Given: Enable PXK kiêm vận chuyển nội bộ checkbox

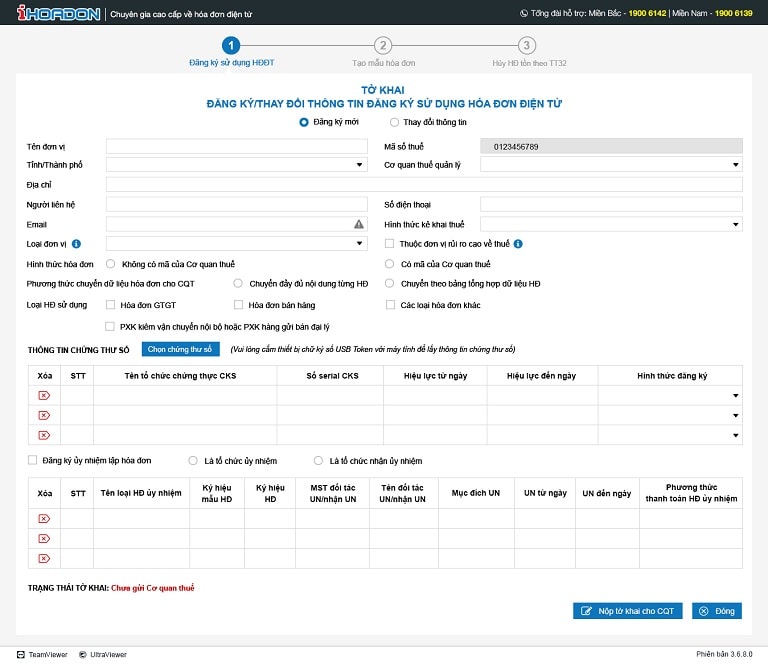Looking at the screenshot, I should (x=110, y=327).
